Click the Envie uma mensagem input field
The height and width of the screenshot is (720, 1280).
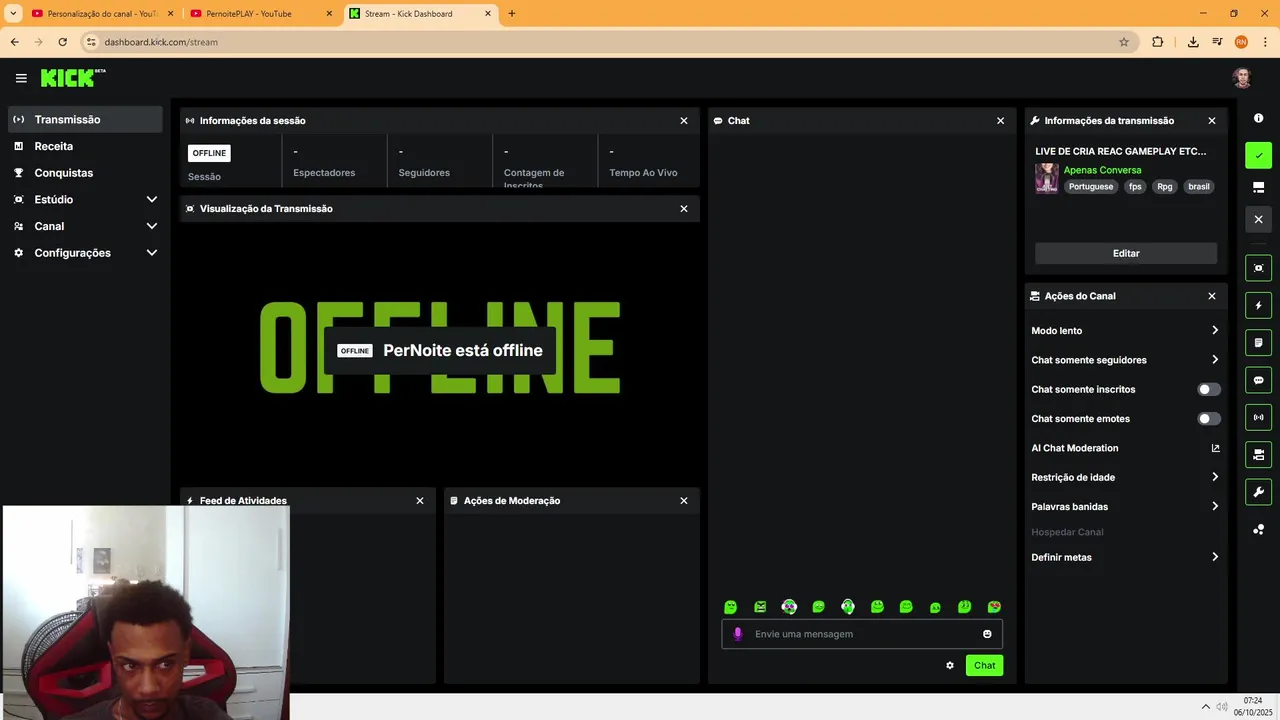(862, 634)
